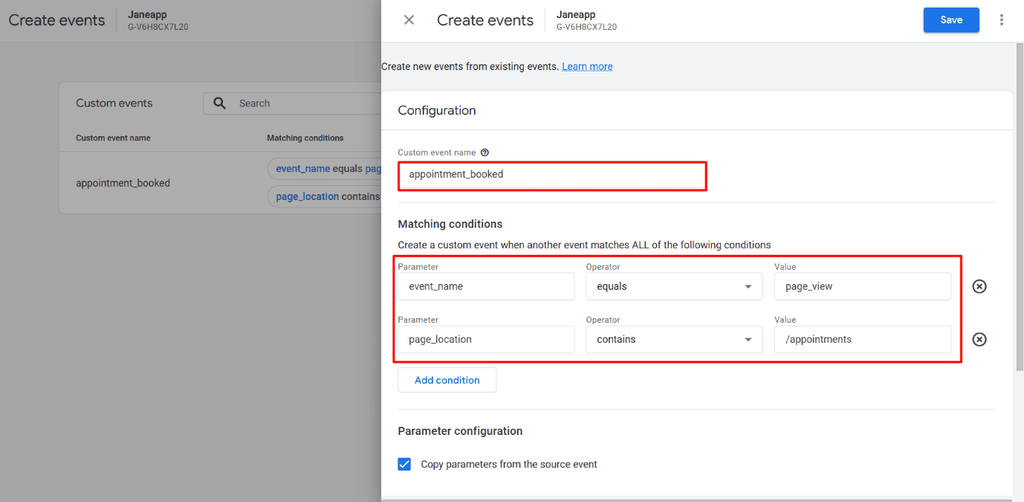Image resolution: width=1024 pixels, height=502 pixels.
Task: Click the event_name parameter field
Action: pyautogui.click(x=487, y=286)
